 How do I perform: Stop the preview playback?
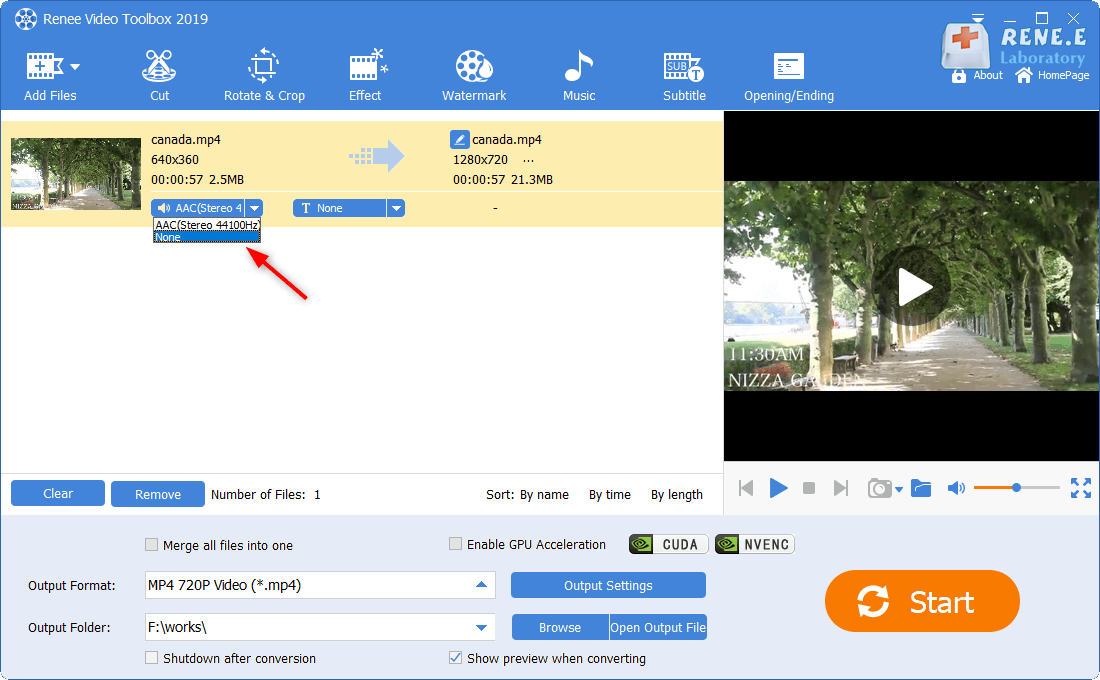[809, 488]
